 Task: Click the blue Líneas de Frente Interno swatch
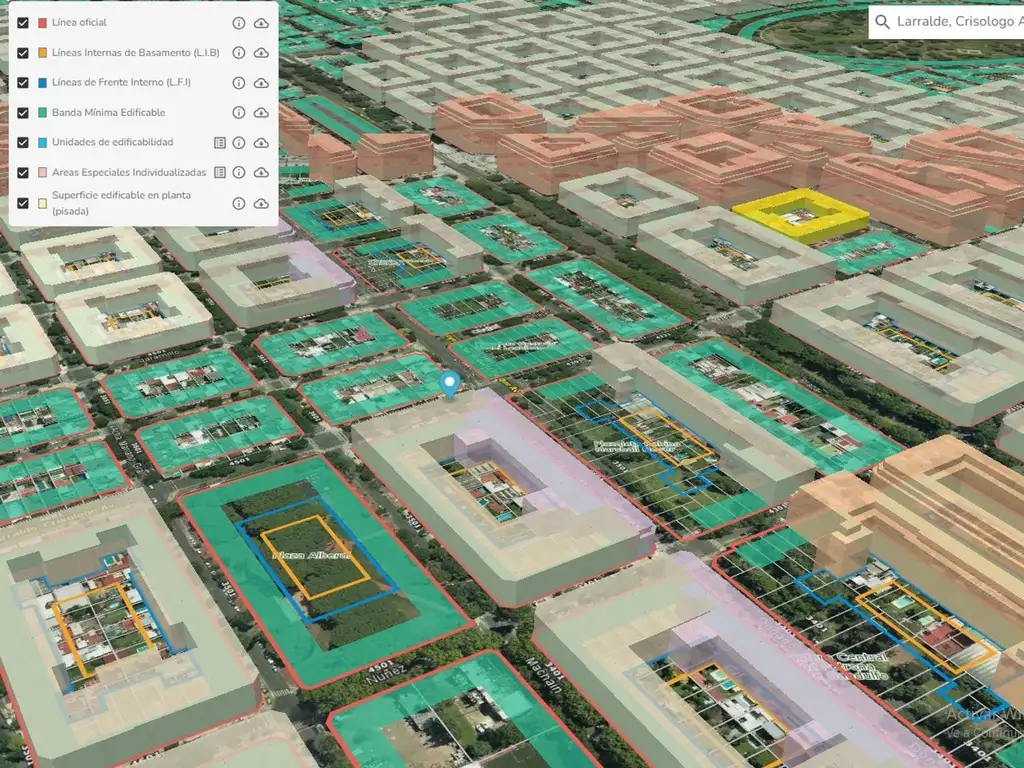pyautogui.click(x=42, y=83)
